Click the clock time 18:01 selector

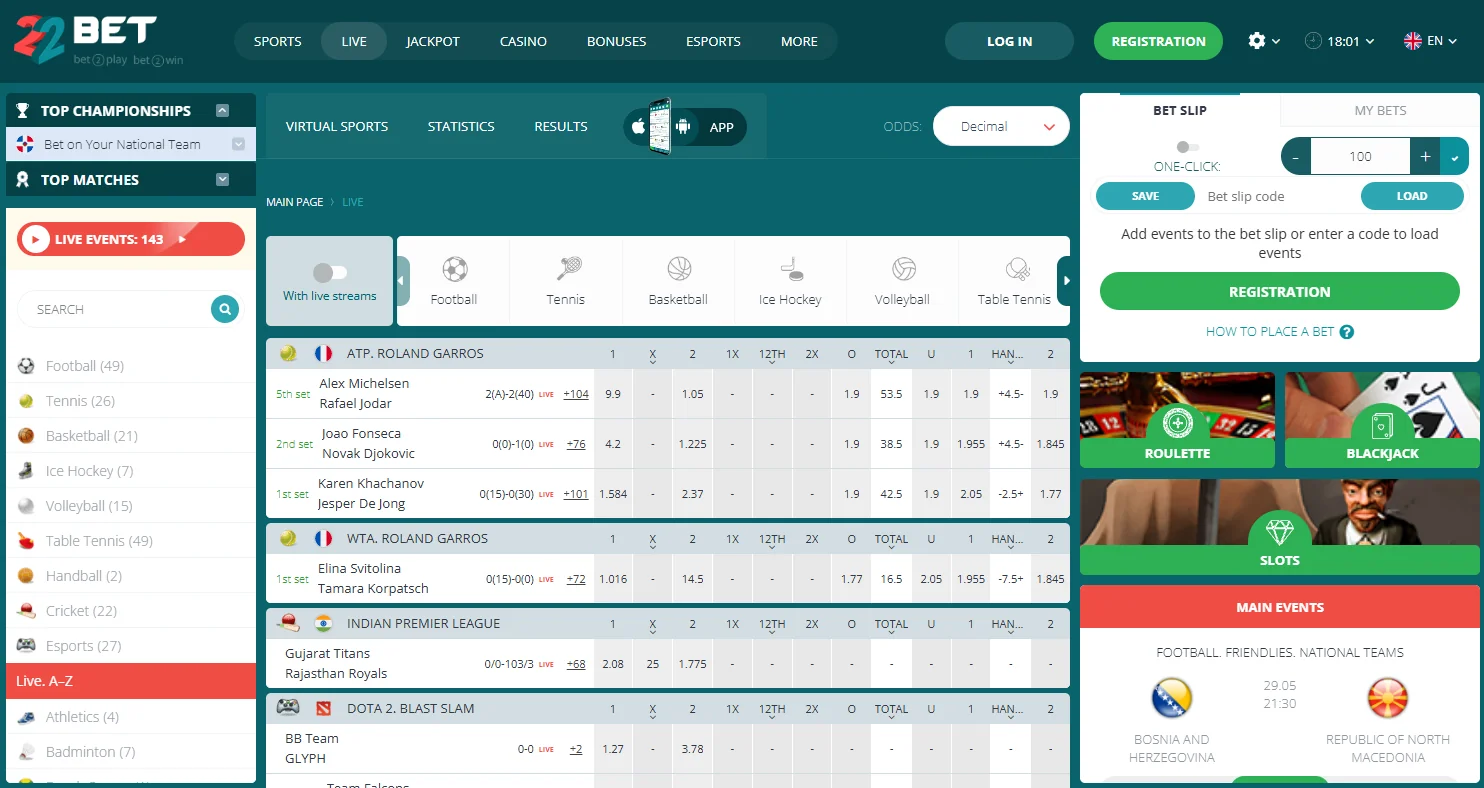(1340, 41)
